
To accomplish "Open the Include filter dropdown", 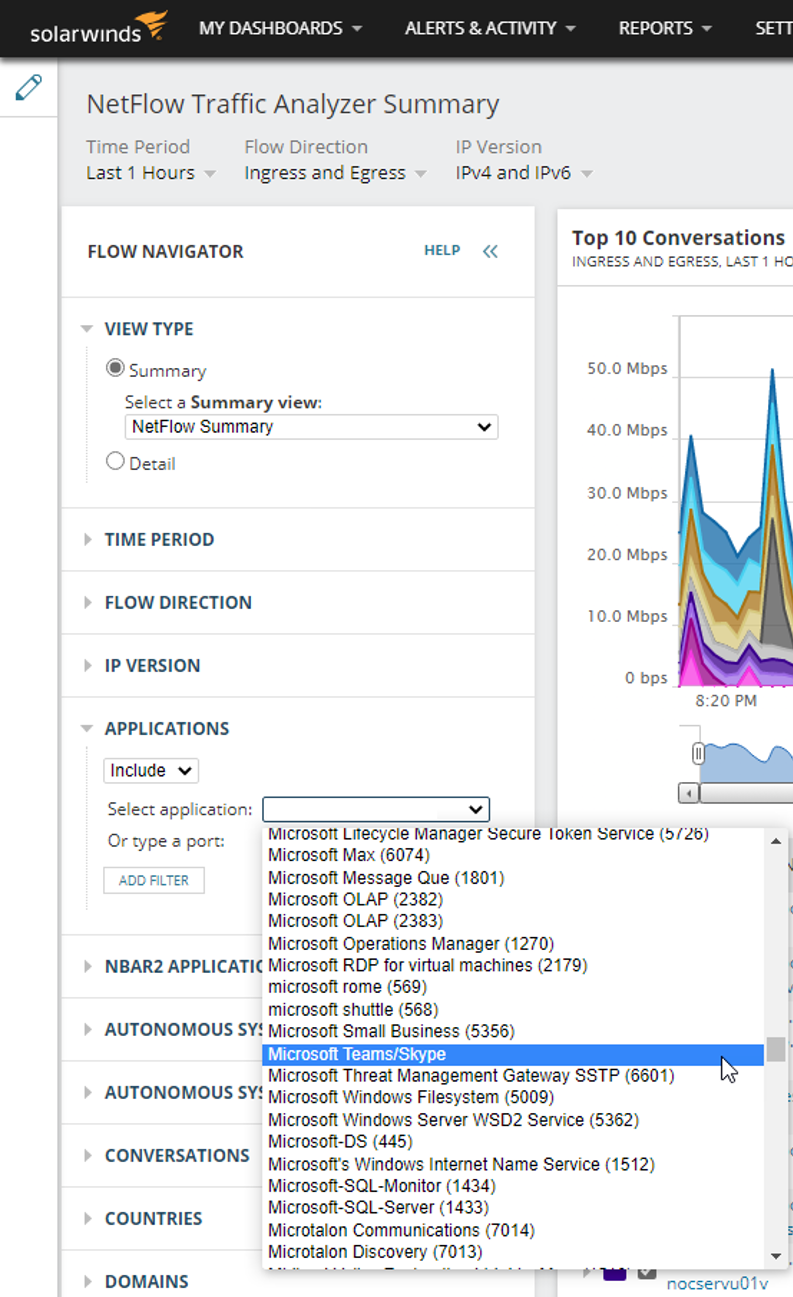I will (x=151, y=770).
